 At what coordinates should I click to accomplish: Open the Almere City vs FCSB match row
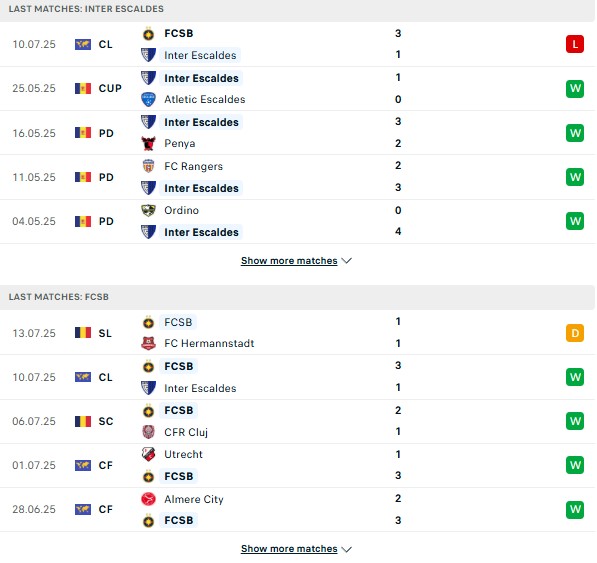click(298, 509)
